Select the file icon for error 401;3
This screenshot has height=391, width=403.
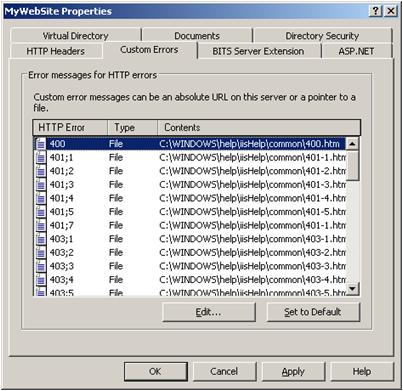click(41, 185)
